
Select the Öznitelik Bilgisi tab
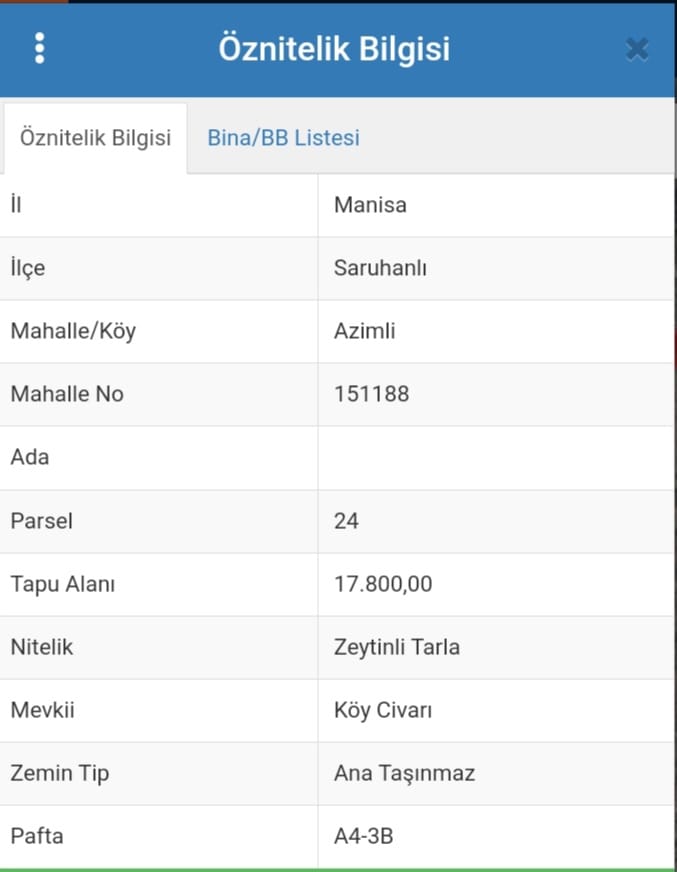(95, 138)
